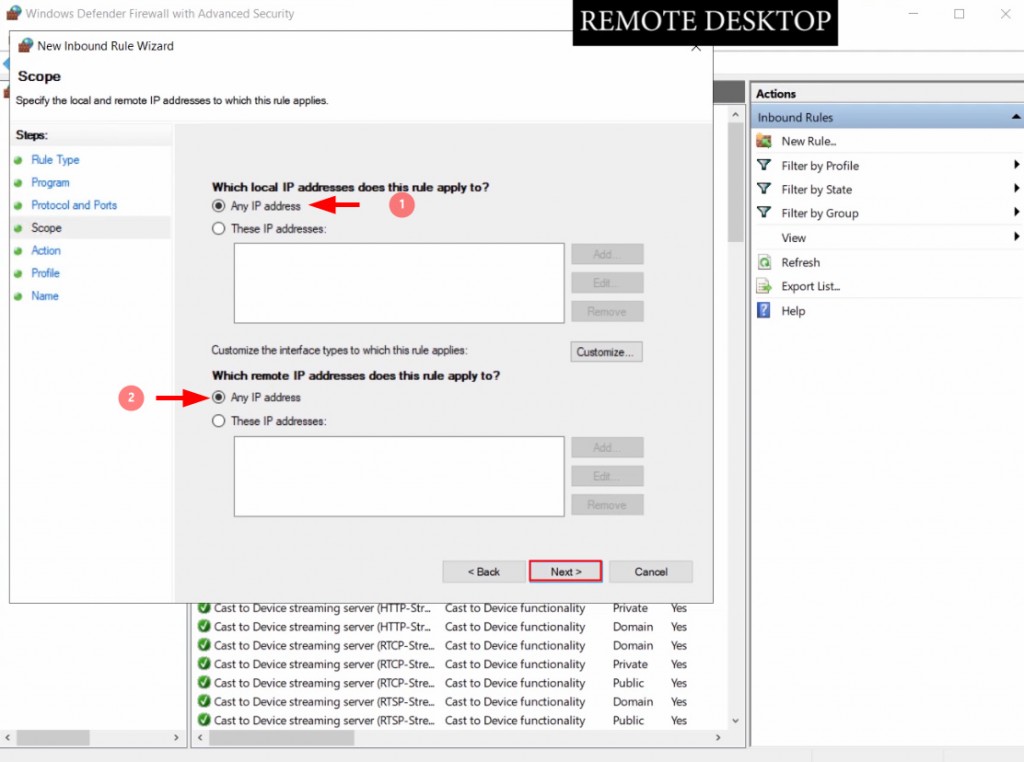Screen dimensions: 1024x762
Task: Select the RTSP-Stre rule name with Domain profile
Action: (324, 701)
